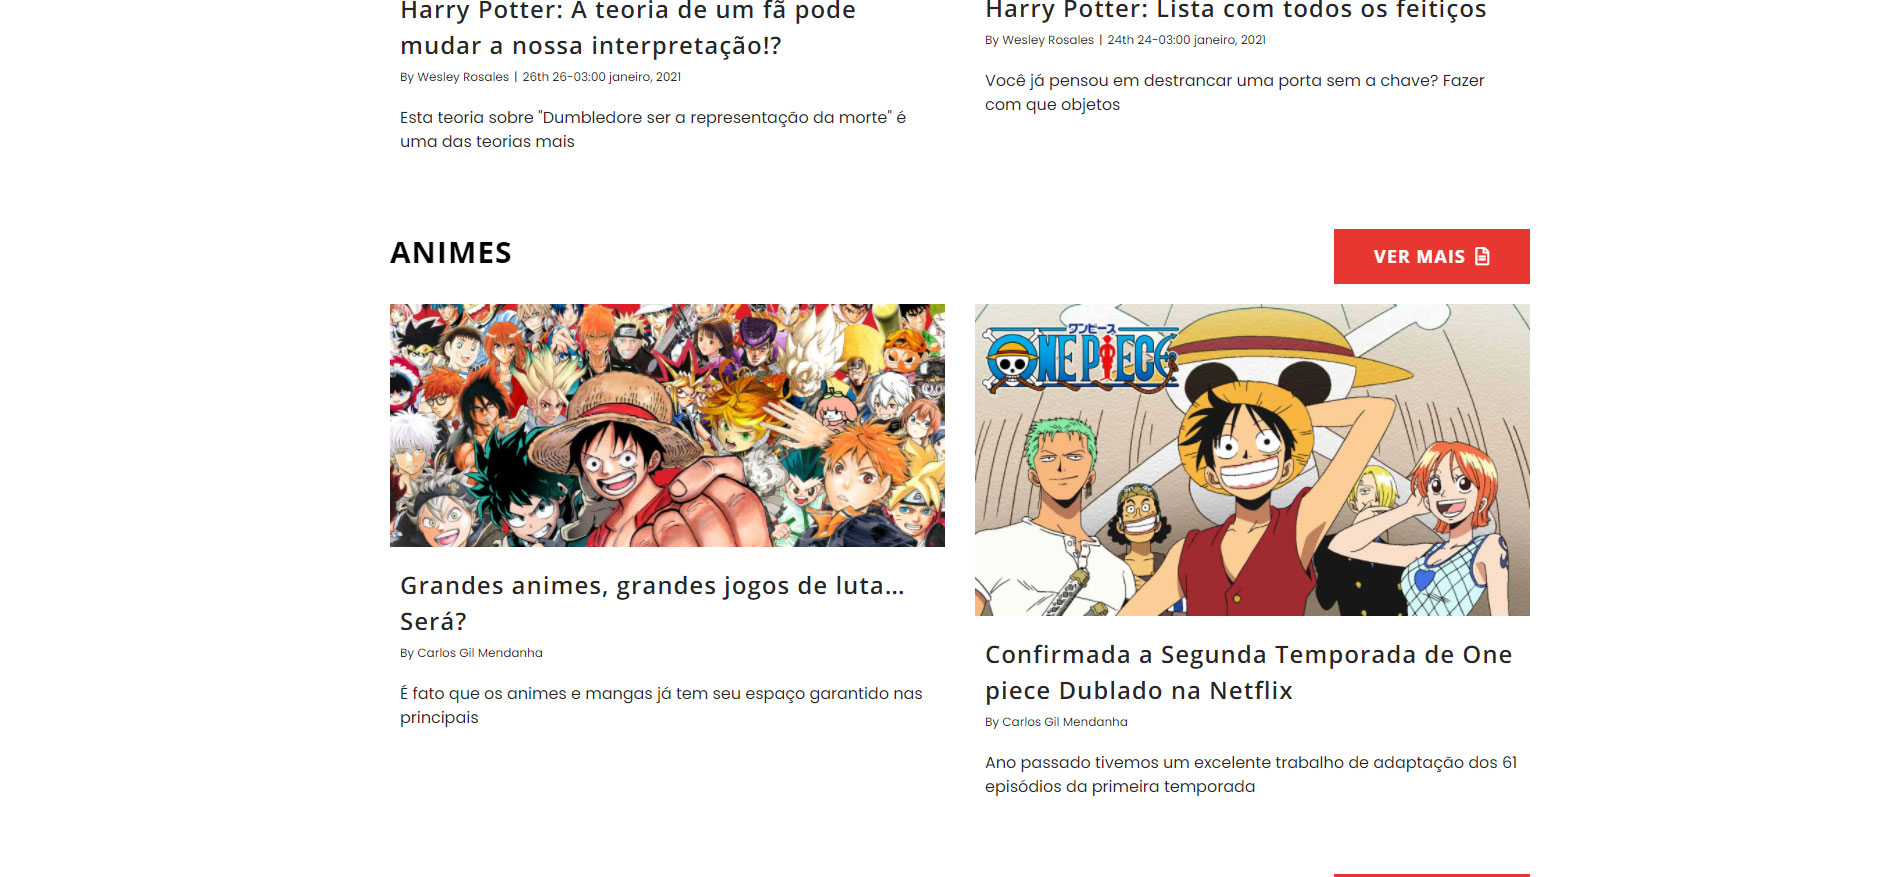The image size is (1902, 877).
Task: Click excerpt 'Você já pensou em destrancar uma porta'
Action: click(1235, 92)
